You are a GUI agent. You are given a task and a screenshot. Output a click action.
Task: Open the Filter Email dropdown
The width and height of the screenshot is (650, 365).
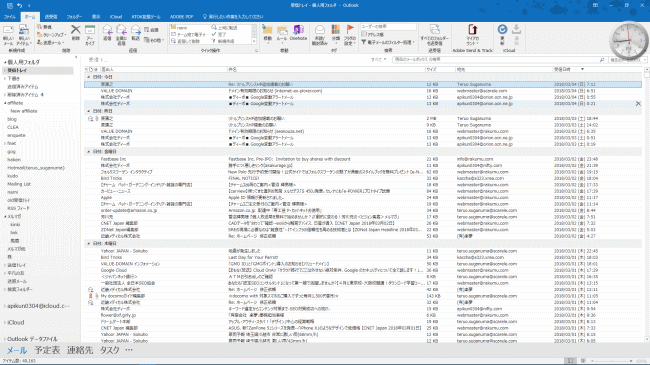click(x=388, y=42)
